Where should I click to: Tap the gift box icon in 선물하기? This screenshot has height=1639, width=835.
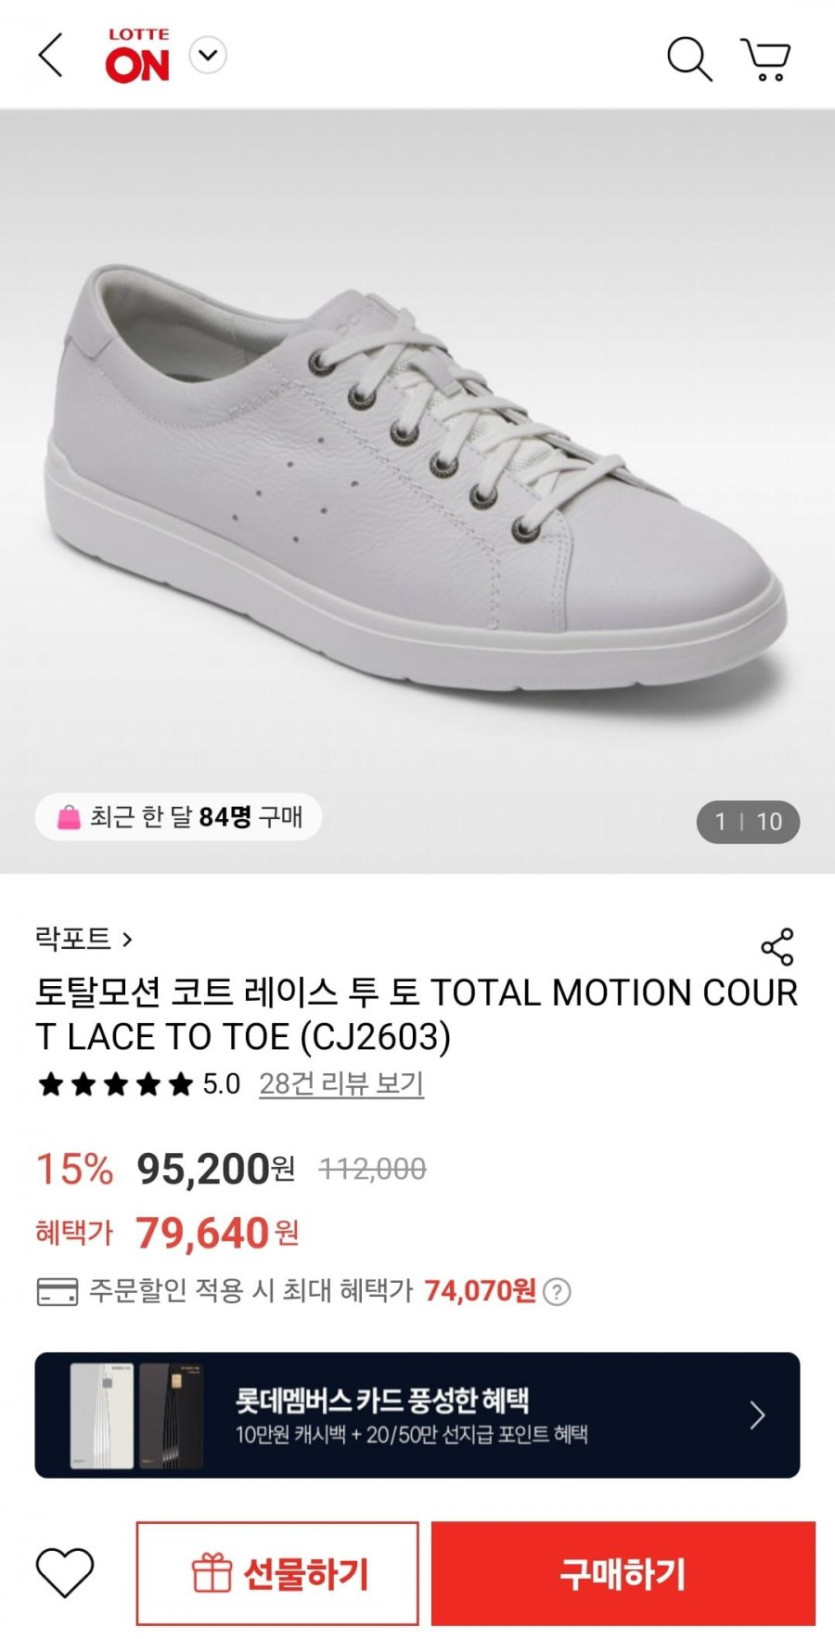212,1574
